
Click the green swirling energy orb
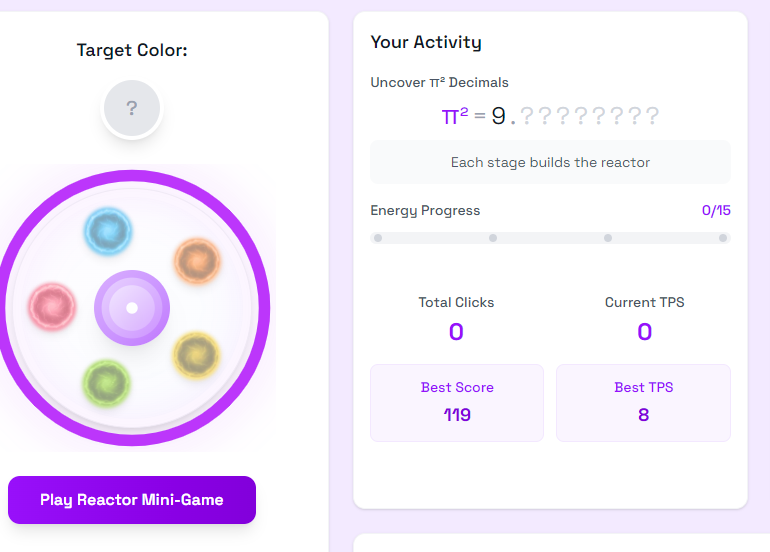coord(107,384)
